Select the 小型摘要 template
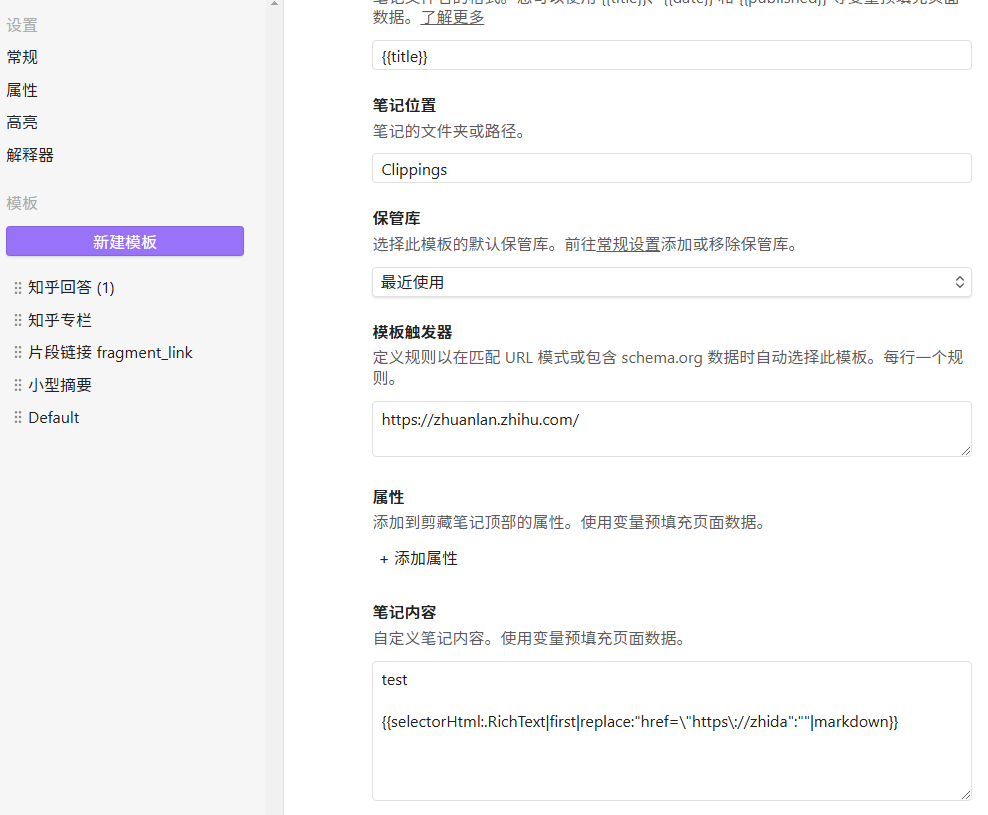 coord(60,385)
